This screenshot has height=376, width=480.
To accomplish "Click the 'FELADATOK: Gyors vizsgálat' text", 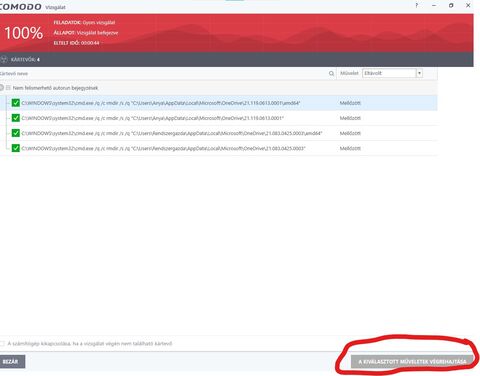I will (x=84, y=22).
